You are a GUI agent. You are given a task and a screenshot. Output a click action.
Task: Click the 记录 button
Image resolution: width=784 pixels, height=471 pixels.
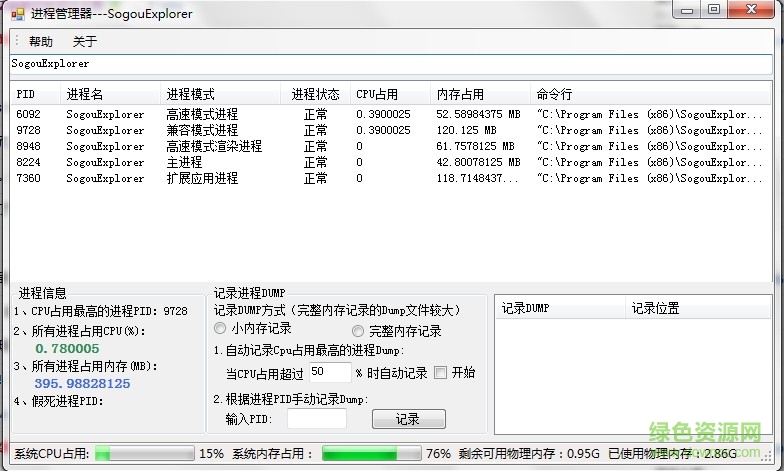click(x=408, y=419)
